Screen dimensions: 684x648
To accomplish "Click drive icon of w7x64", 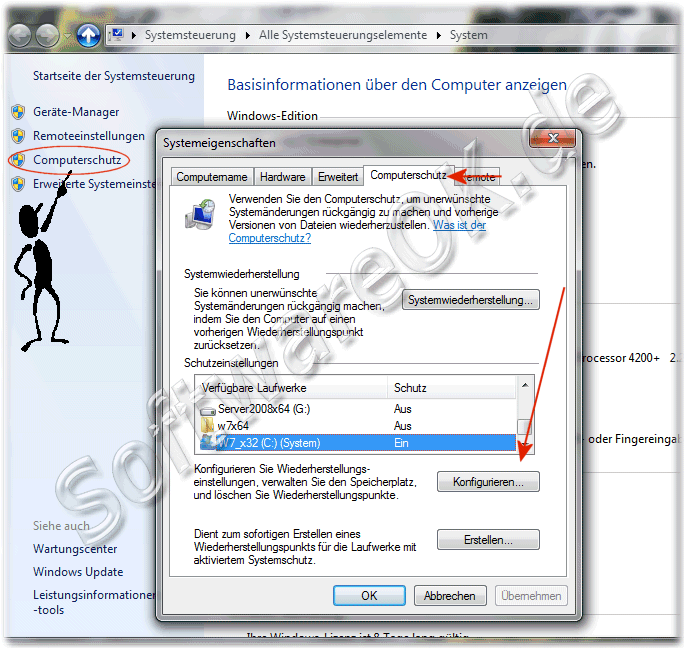I will pyautogui.click(x=208, y=425).
